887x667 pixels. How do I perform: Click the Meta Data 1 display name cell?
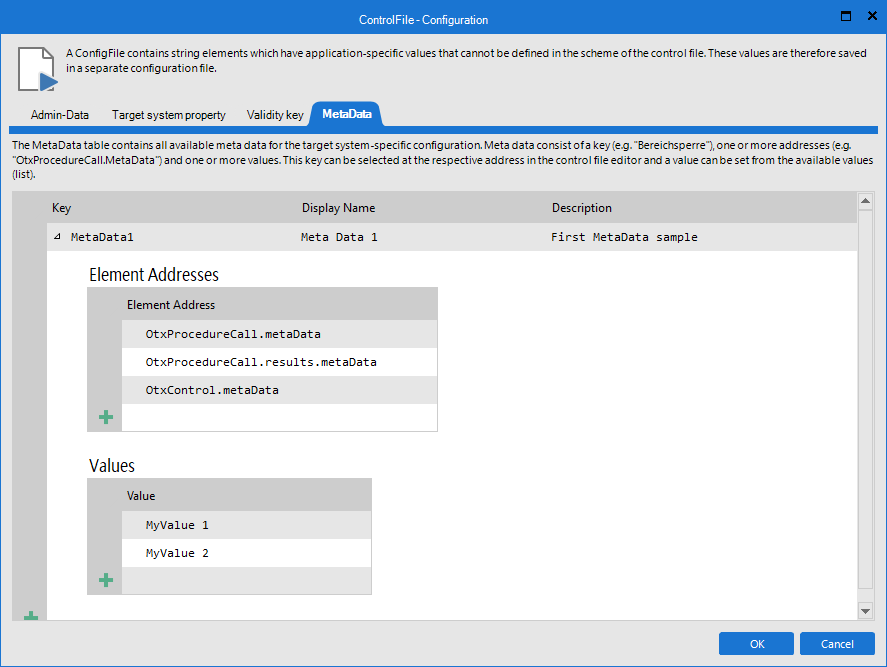click(x=340, y=237)
